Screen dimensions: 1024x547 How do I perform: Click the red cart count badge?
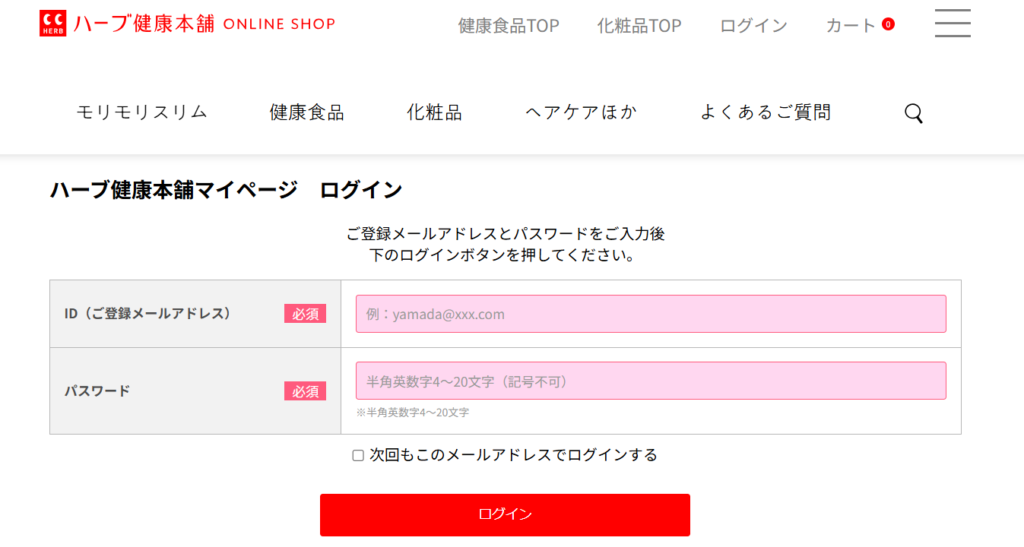(x=888, y=24)
